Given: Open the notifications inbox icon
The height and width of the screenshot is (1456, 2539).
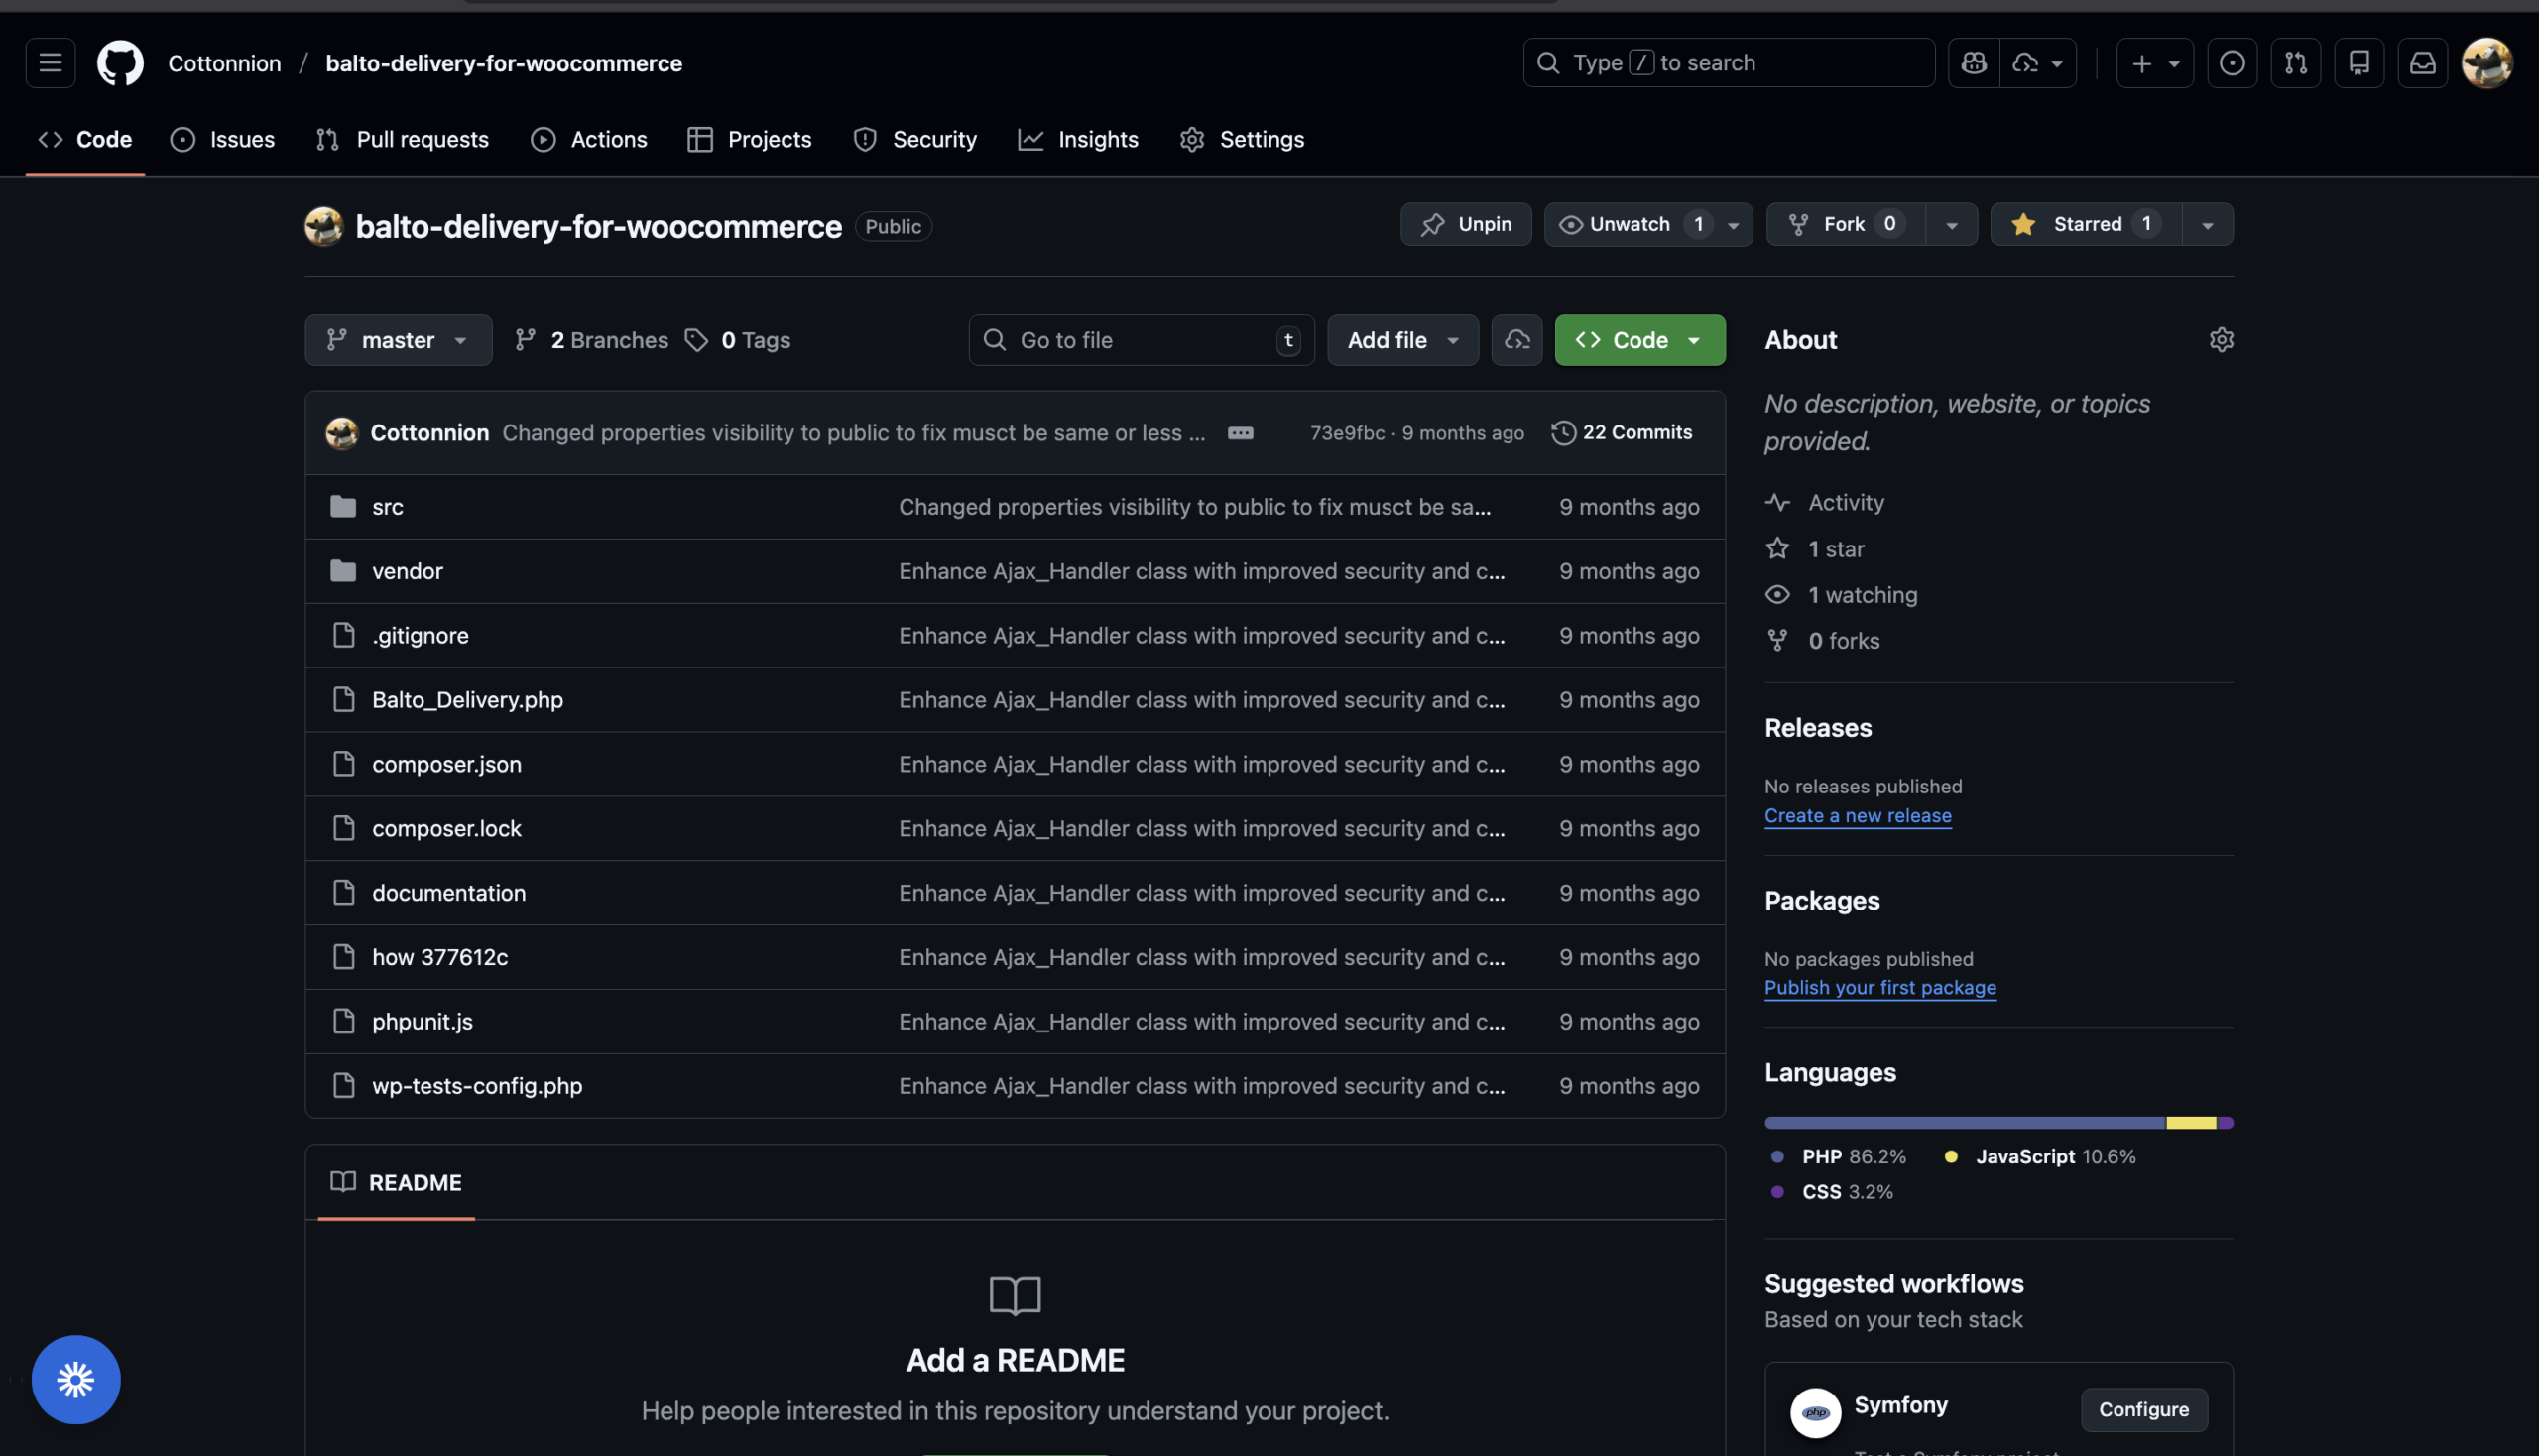Looking at the screenshot, I should 2423,62.
